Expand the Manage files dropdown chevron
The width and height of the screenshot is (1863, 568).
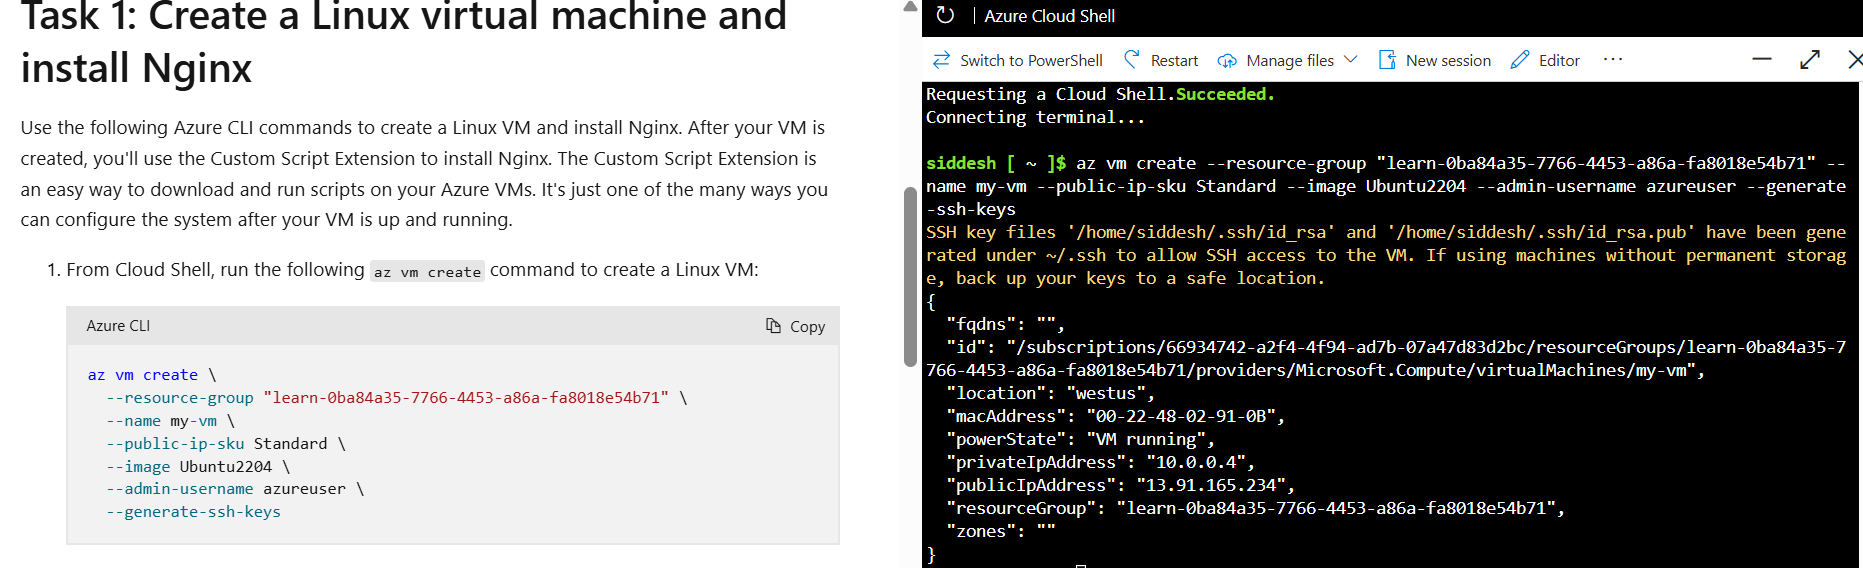(1351, 60)
